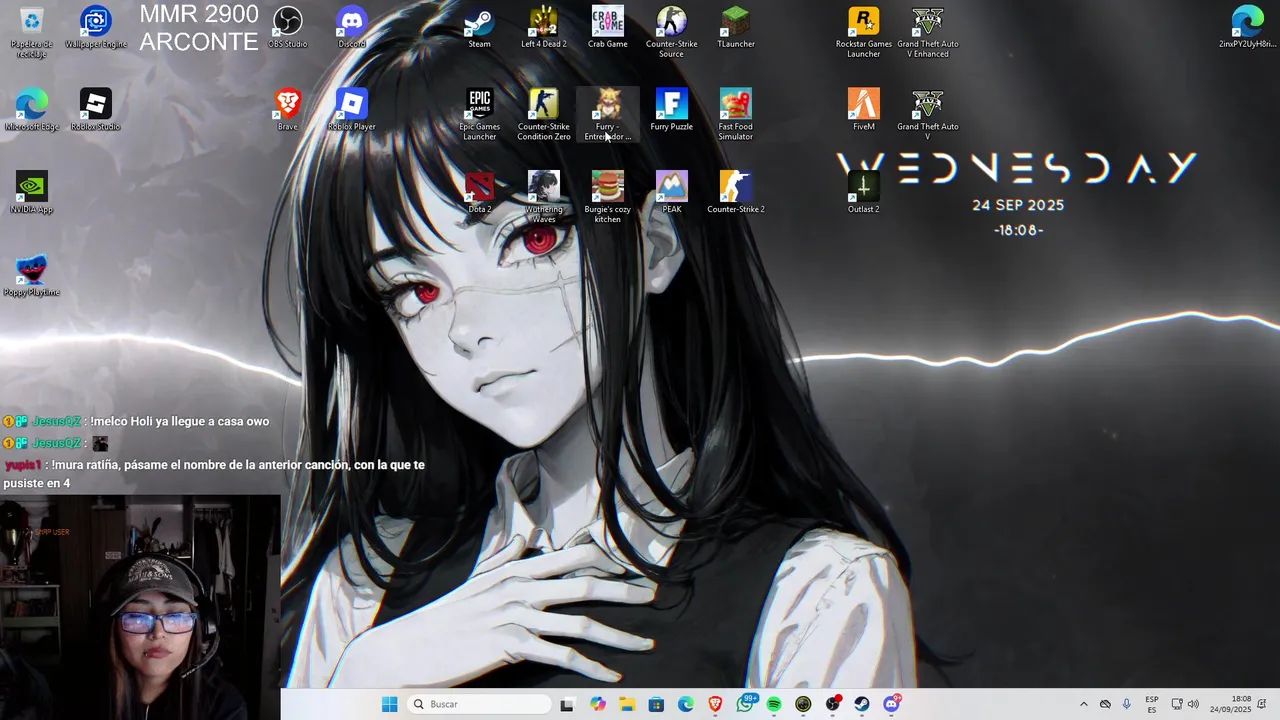Select the Outlast 2 desktop icon
Screen dimensions: 1280x720
864,193
